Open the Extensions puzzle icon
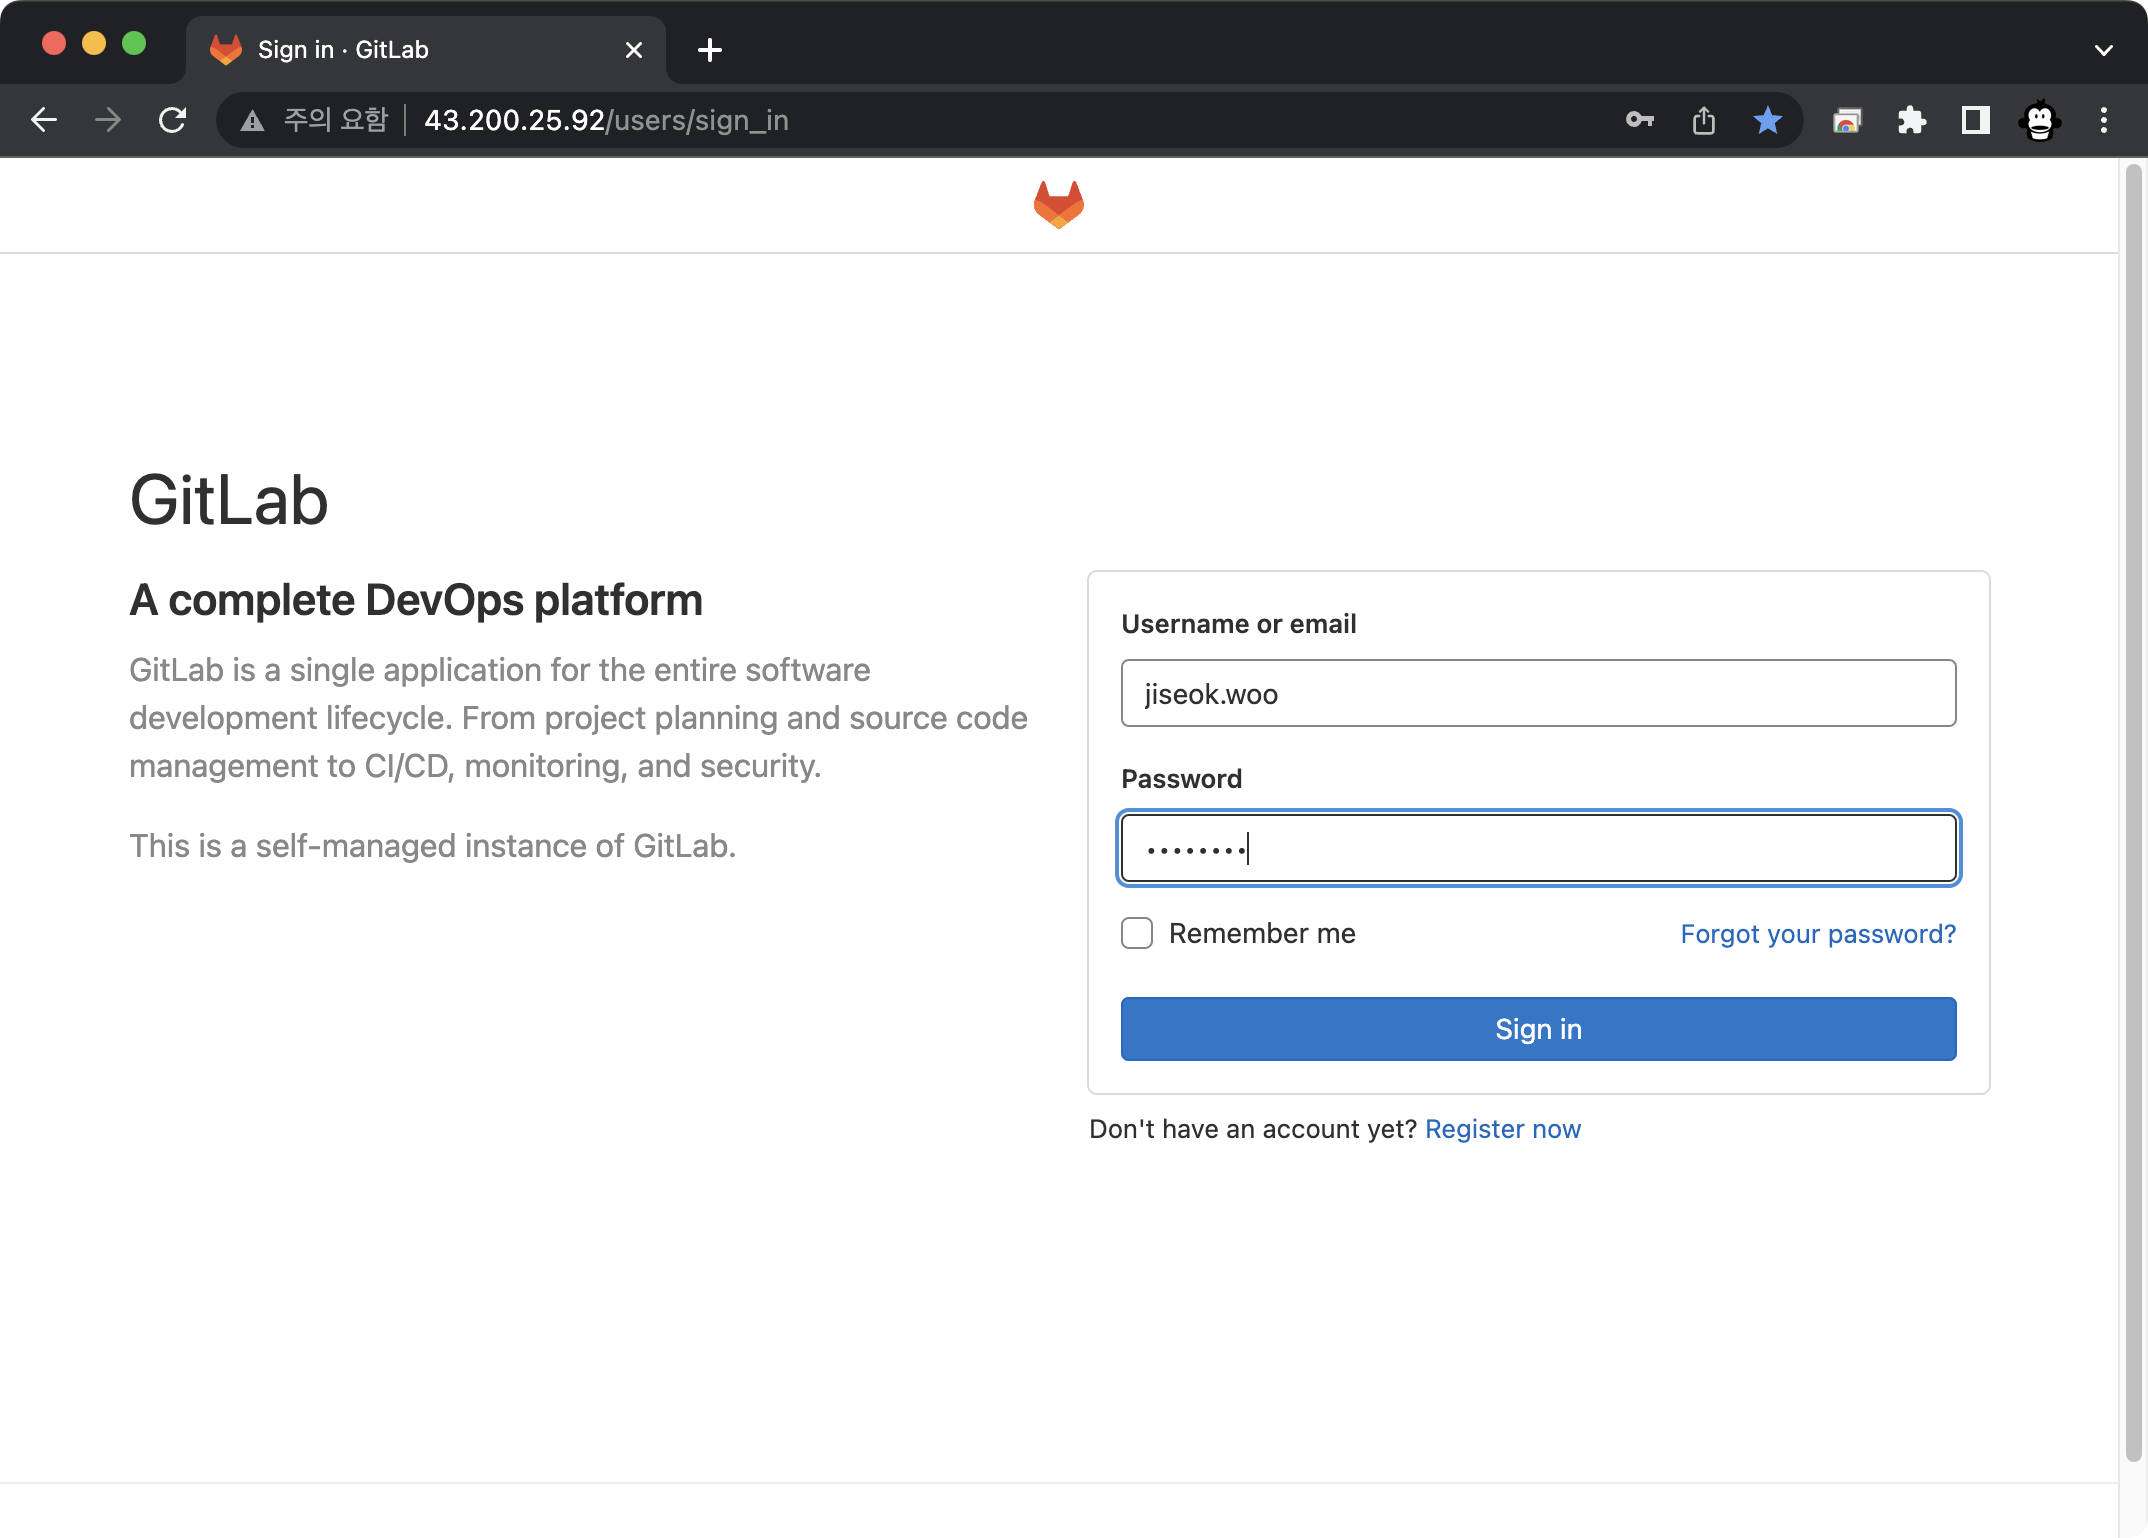The image size is (2148, 1538). click(1911, 120)
